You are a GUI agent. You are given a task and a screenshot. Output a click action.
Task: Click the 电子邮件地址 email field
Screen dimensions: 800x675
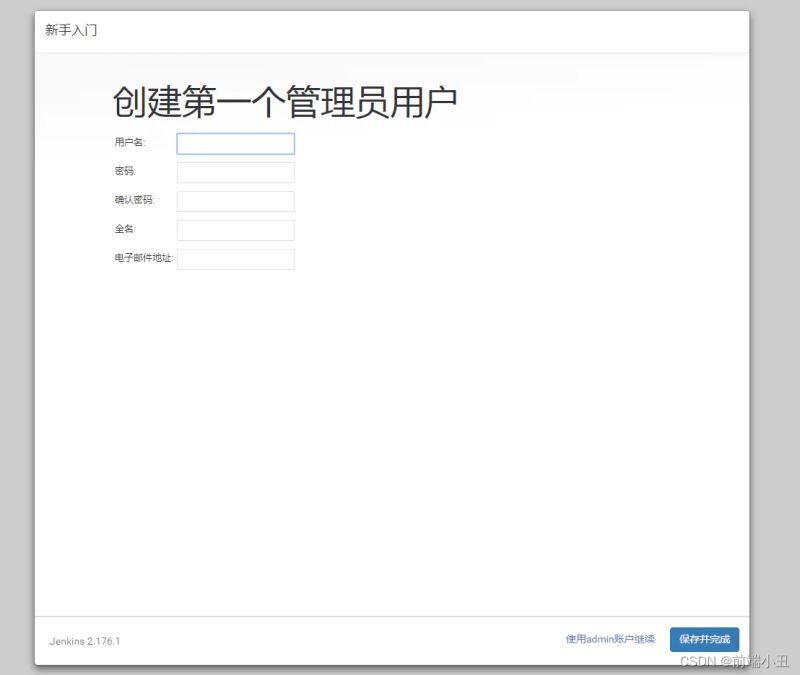coord(234,259)
